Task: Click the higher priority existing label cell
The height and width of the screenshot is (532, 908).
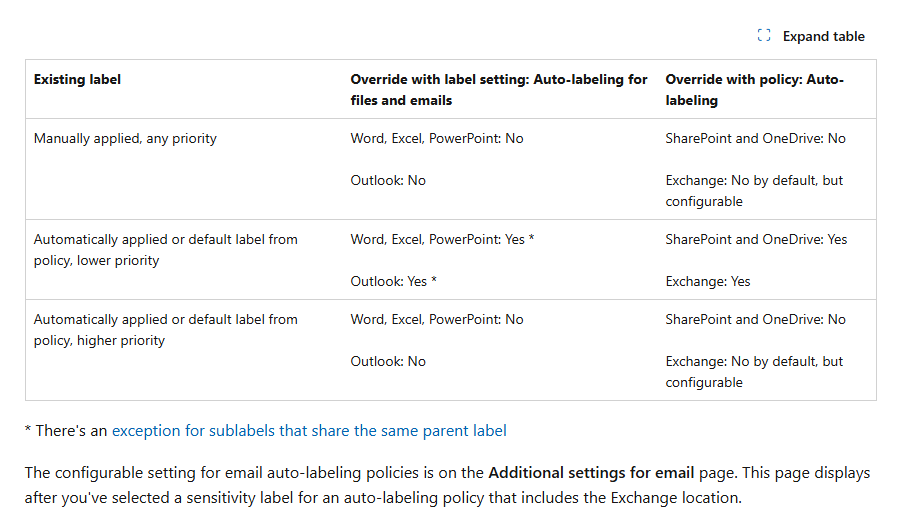Action: (166, 330)
